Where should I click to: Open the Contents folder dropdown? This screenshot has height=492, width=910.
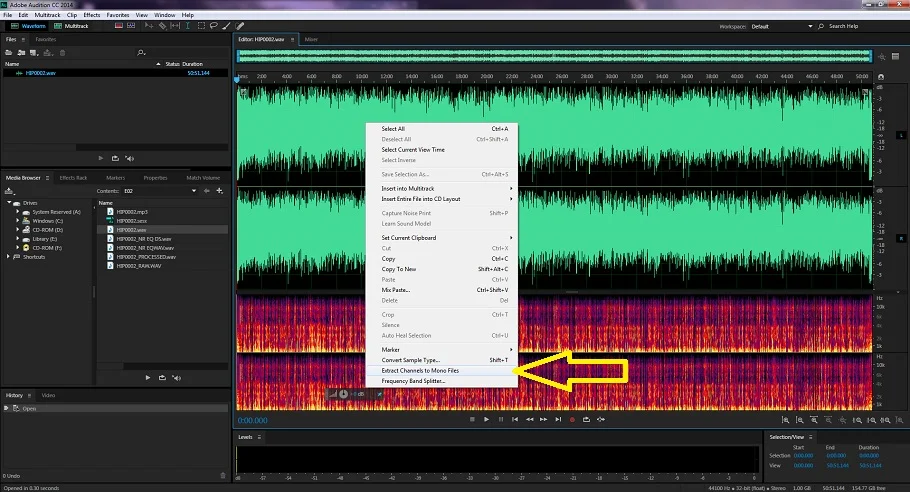pyautogui.click(x=194, y=191)
